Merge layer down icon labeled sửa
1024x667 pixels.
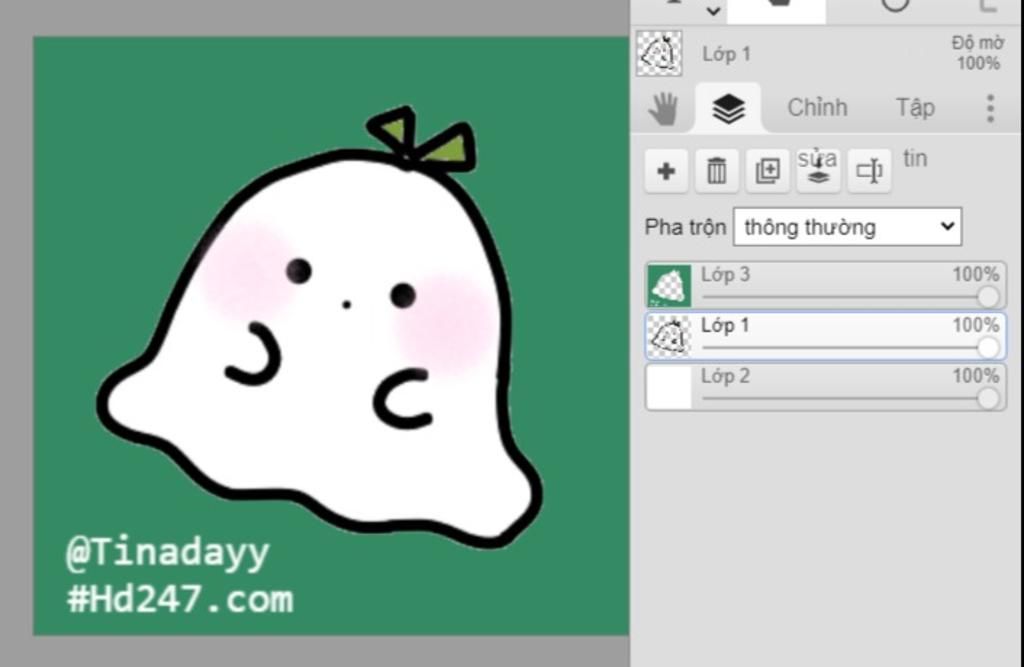click(x=818, y=171)
